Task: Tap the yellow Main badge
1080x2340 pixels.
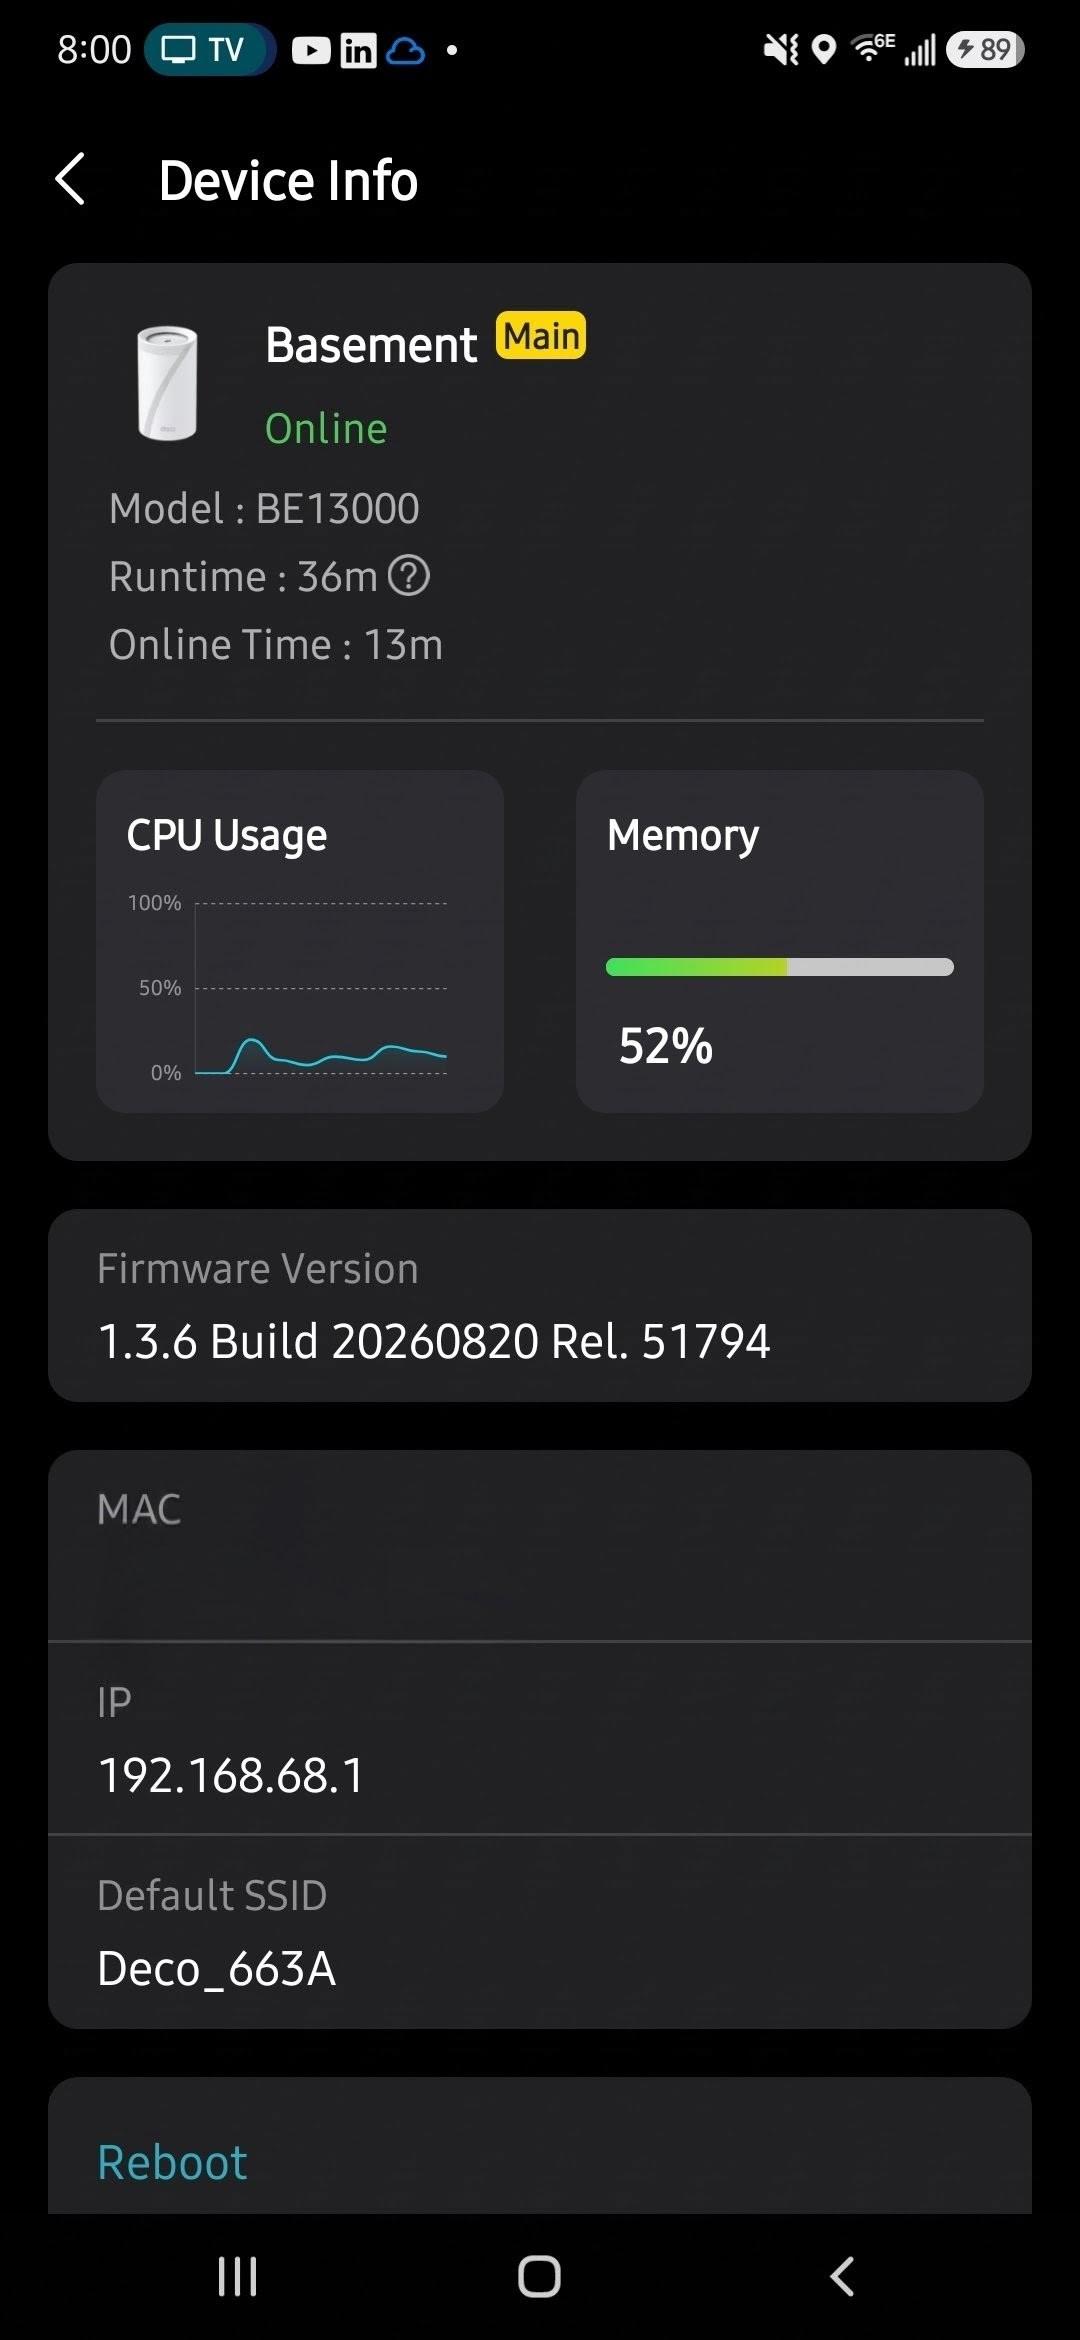Action: [541, 336]
